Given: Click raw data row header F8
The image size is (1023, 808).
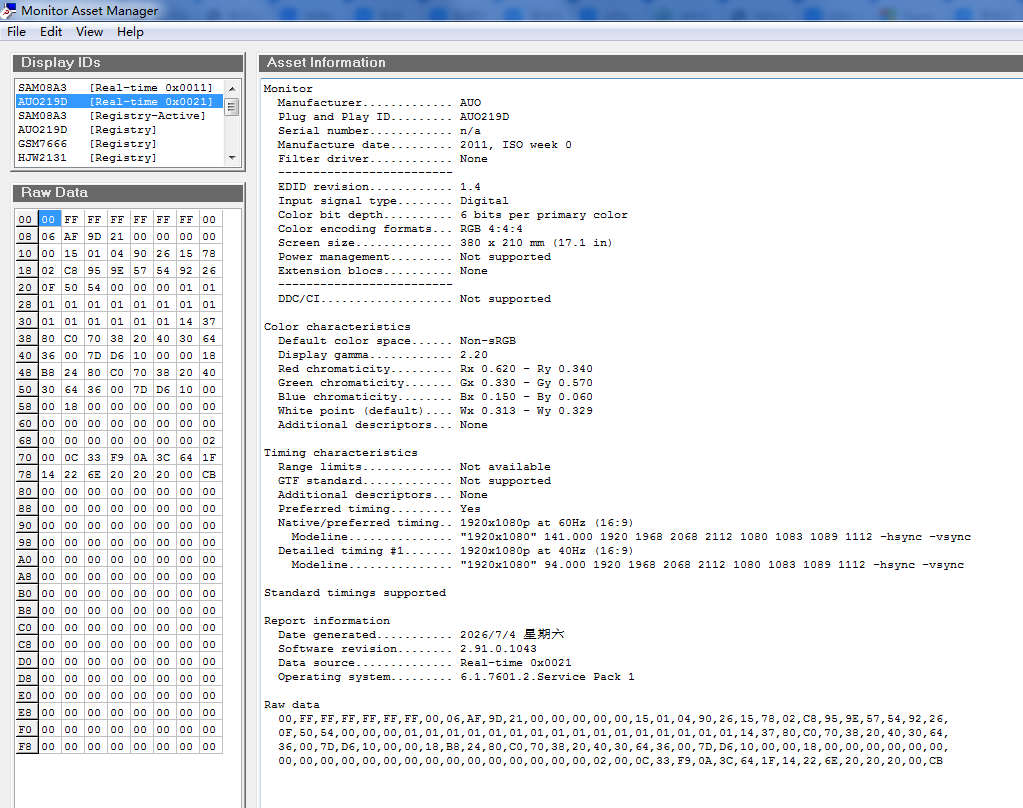Looking at the screenshot, I should 25,746.
